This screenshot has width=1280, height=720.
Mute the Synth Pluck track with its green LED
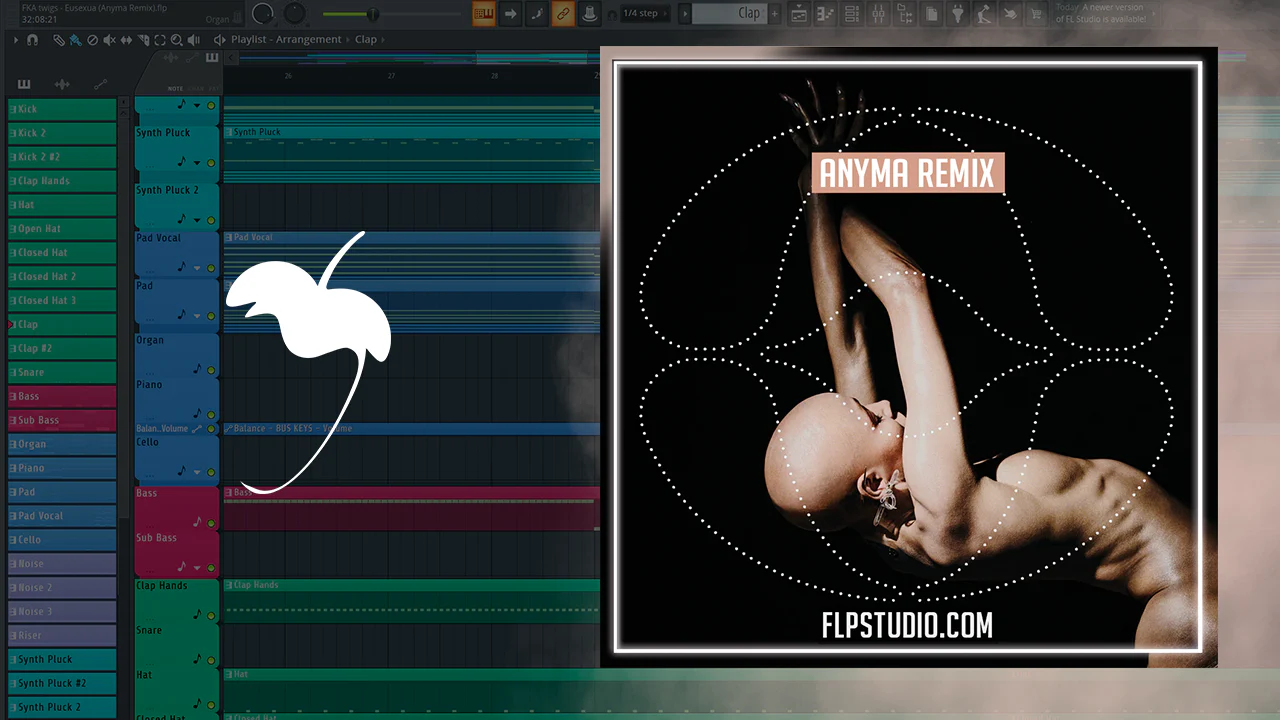coord(211,163)
